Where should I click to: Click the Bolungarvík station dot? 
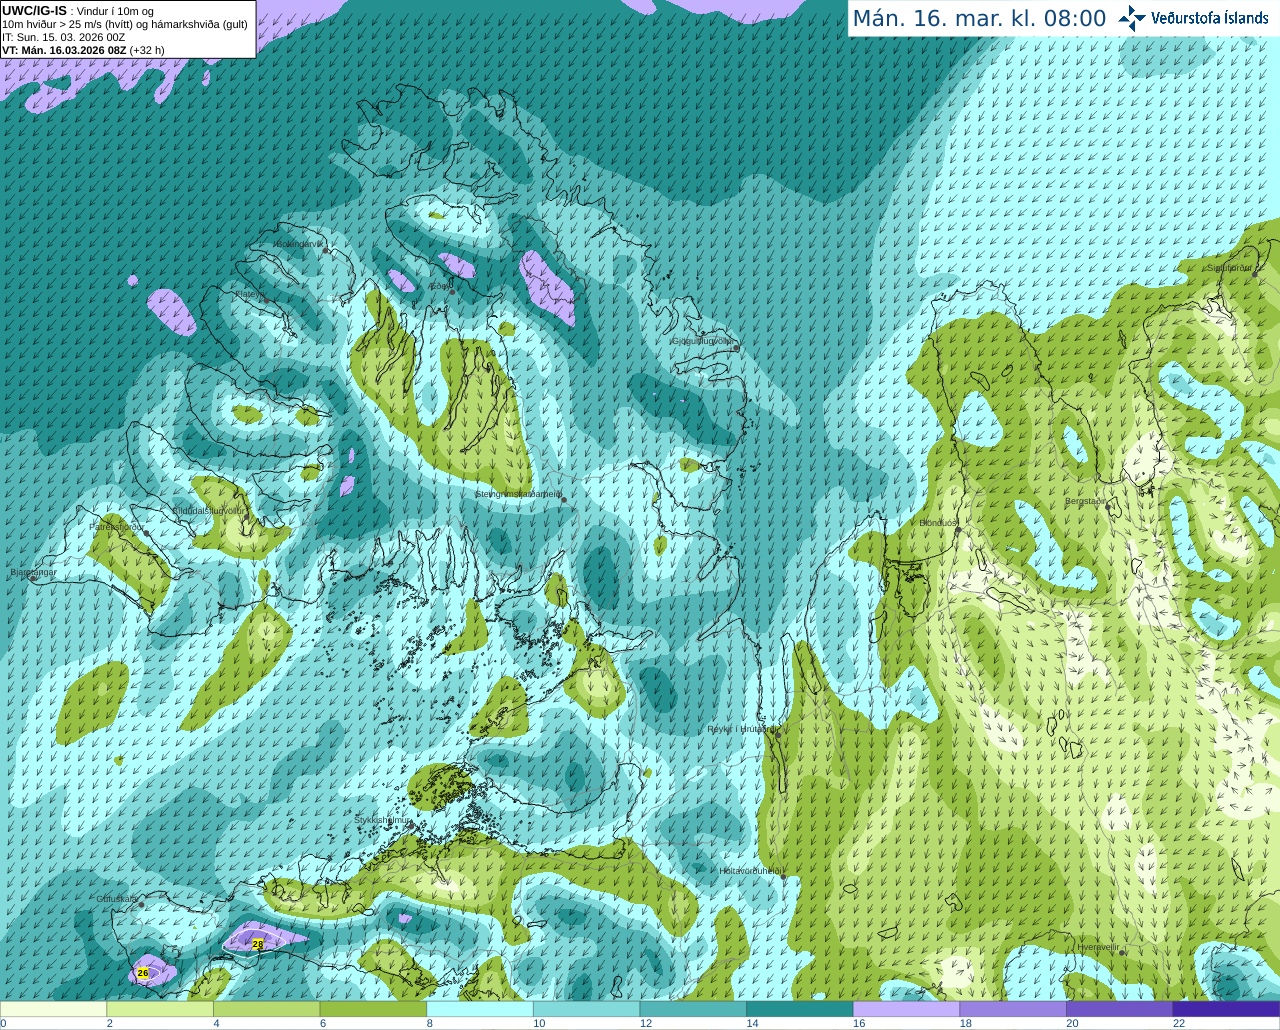point(326,251)
